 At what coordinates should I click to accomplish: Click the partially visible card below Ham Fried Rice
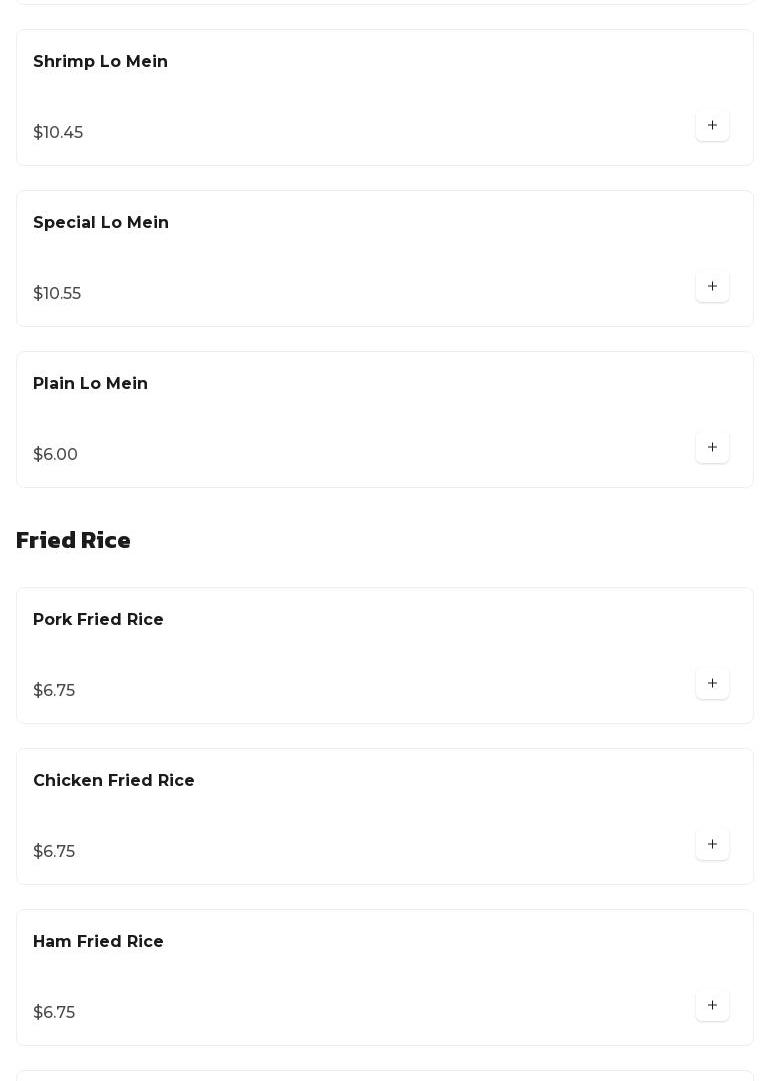click(385, 1076)
